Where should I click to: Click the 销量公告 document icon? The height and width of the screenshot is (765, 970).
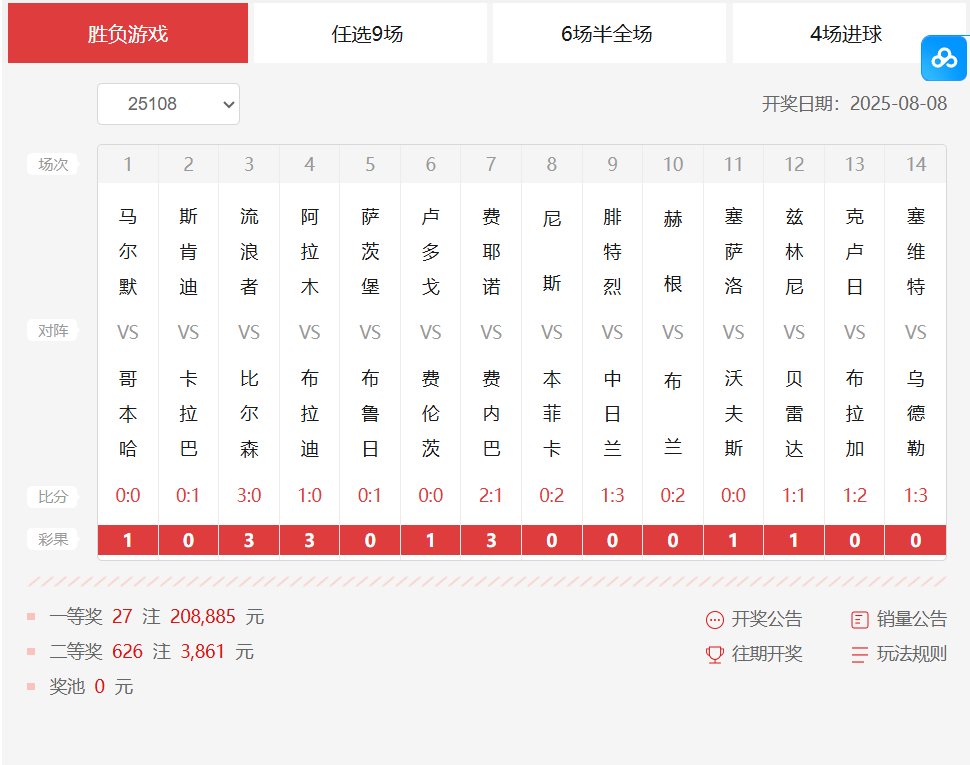860,620
